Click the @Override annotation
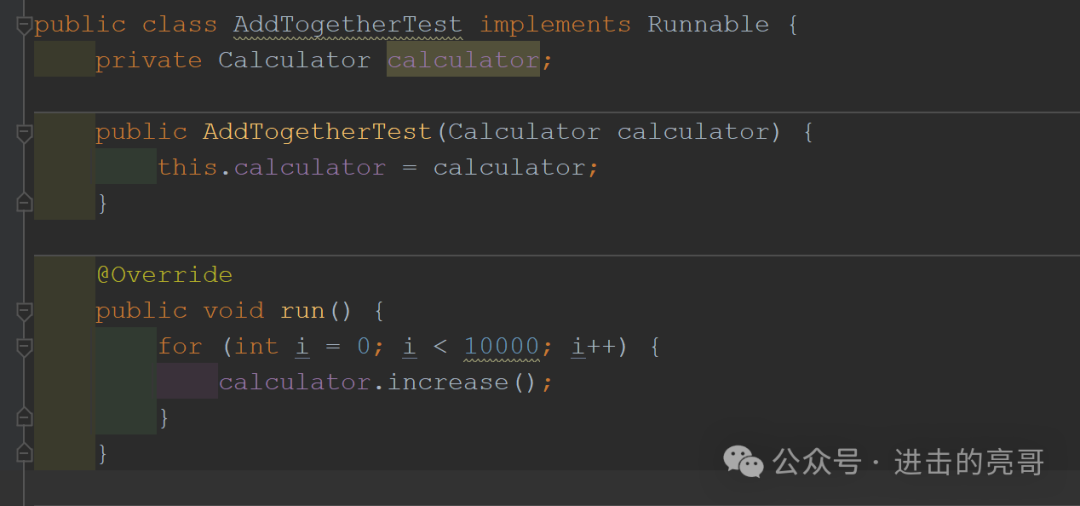This screenshot has height=506, width=1080. (x=164, y=275)
